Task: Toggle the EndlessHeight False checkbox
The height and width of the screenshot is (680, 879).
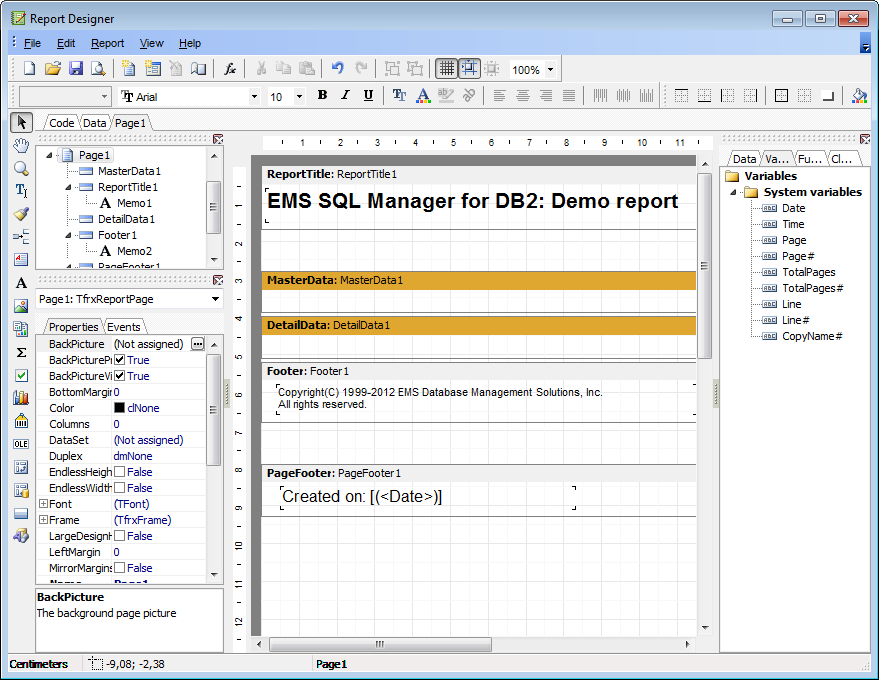Action: click(119, 472)
